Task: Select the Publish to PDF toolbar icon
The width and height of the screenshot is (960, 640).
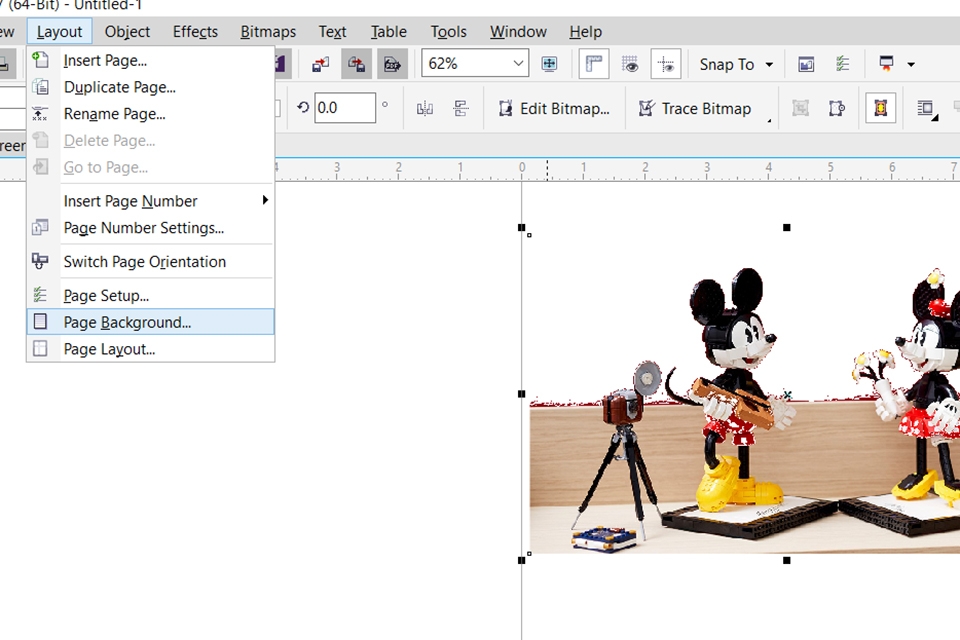Action: pos(392,63)
